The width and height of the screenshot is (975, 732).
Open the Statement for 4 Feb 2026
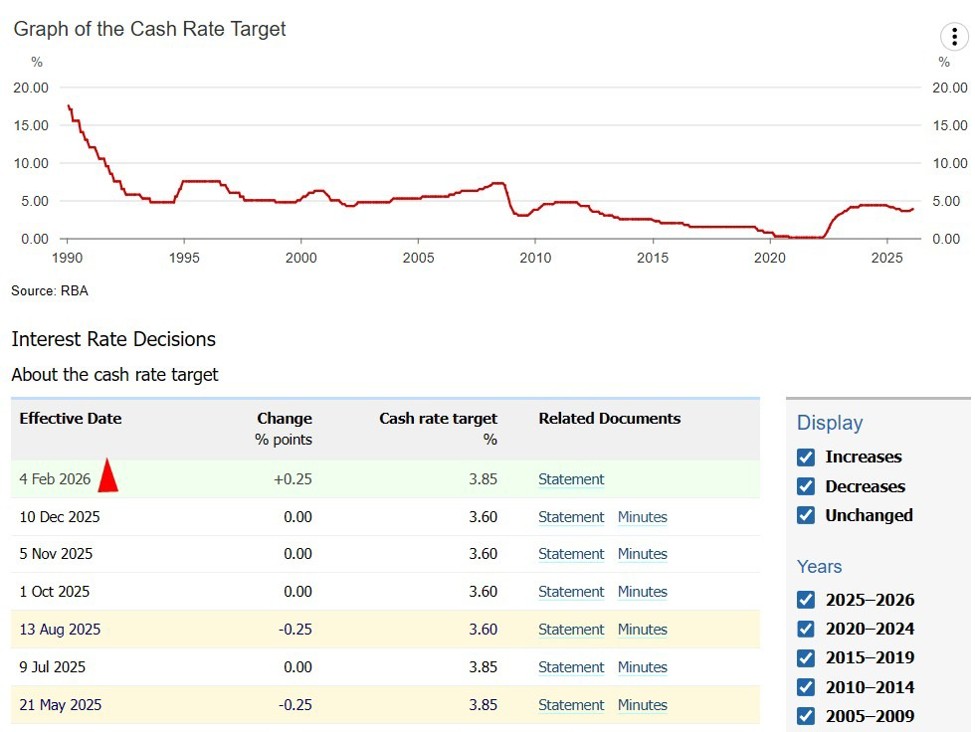tap(571, 479)
